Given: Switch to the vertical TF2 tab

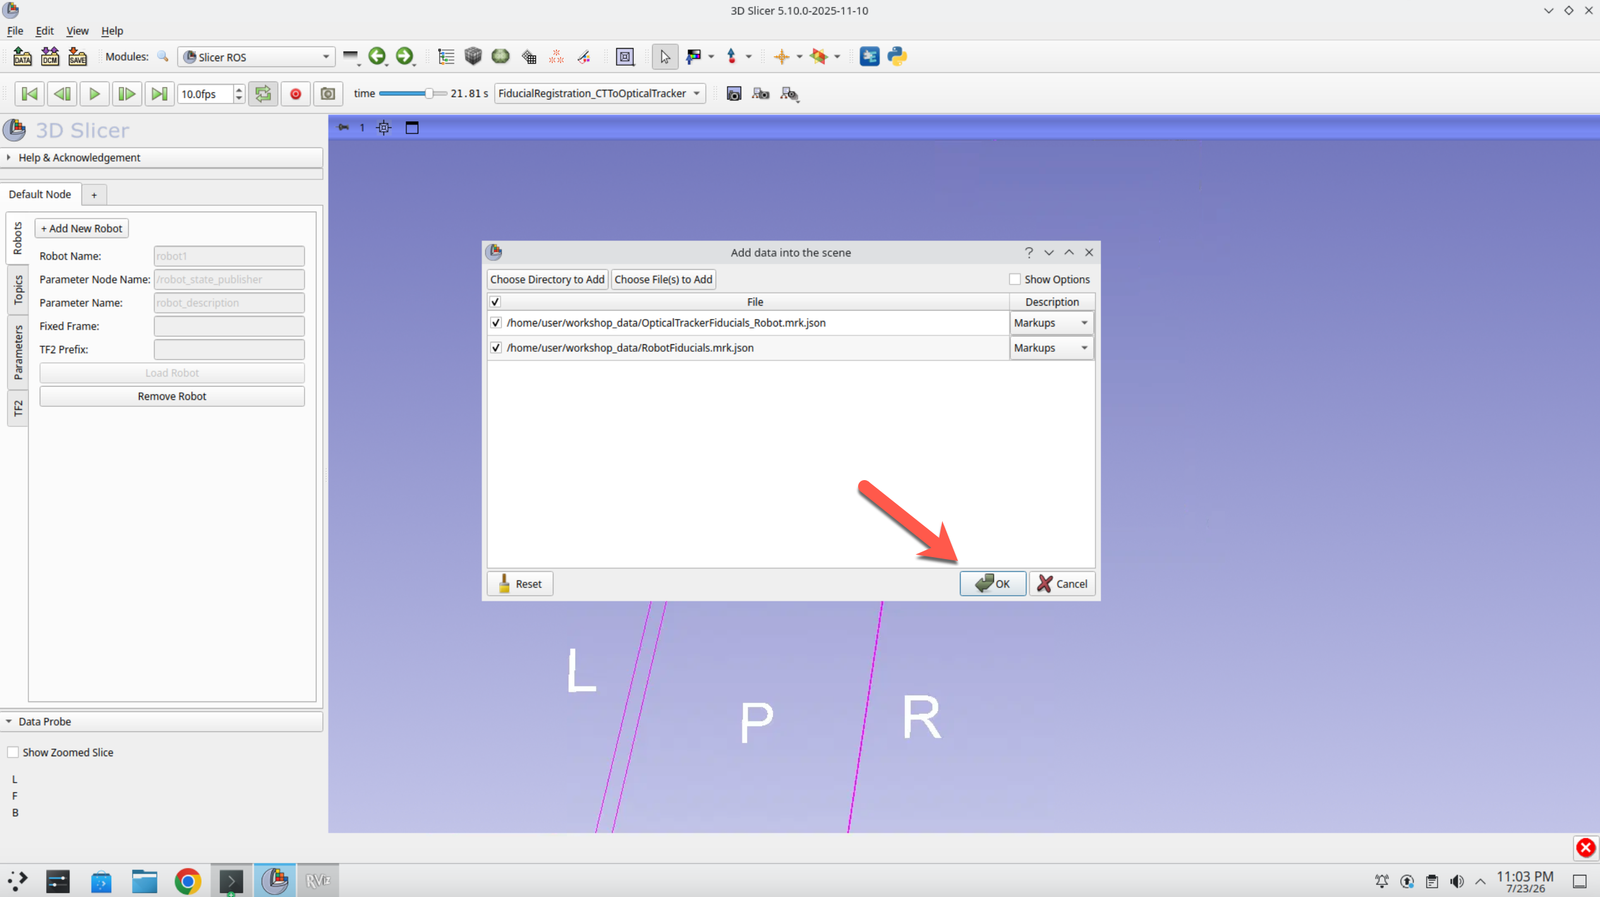Looking at the screenshot, I should click(18, 408).
